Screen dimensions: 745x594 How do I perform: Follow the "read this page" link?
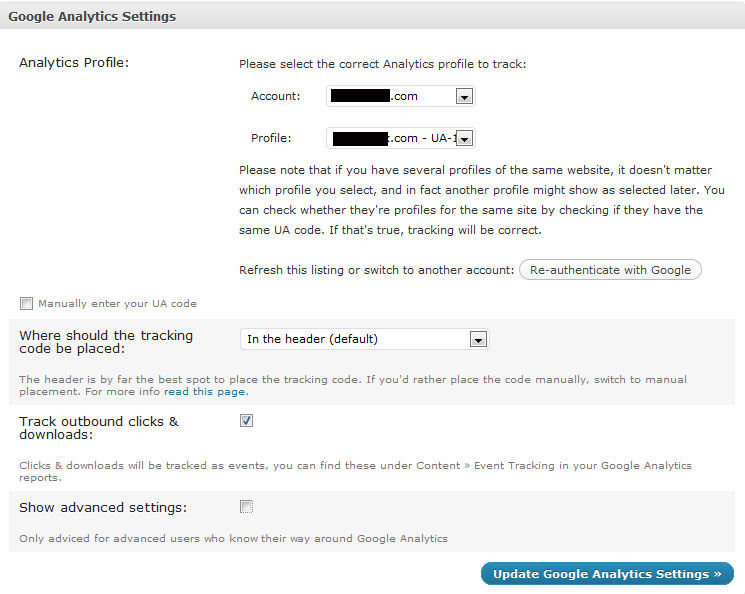(x=206, y=391)
